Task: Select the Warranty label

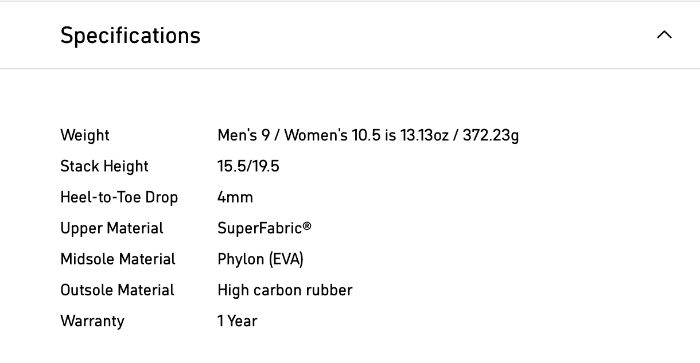Action: click(92, 321)
